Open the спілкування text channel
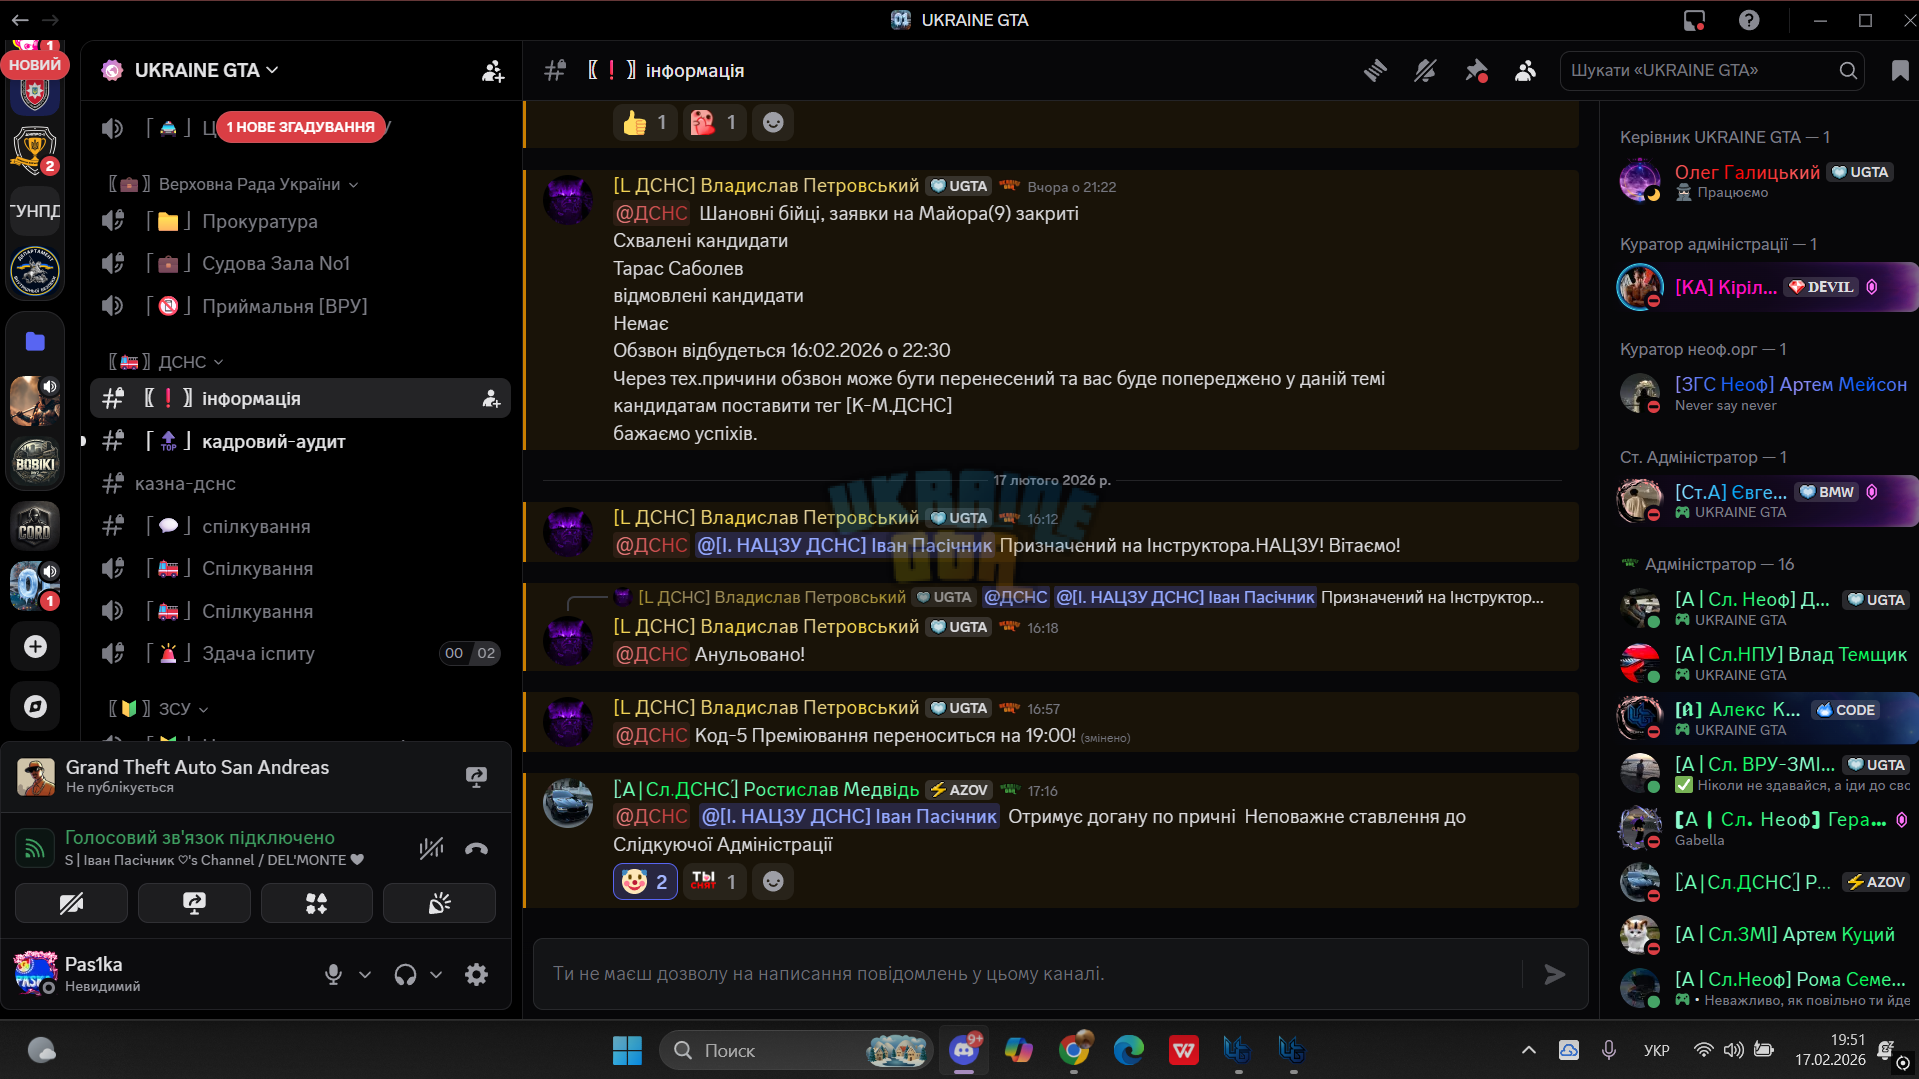This screenshot has width=1919, height=1079. point(300,526)
